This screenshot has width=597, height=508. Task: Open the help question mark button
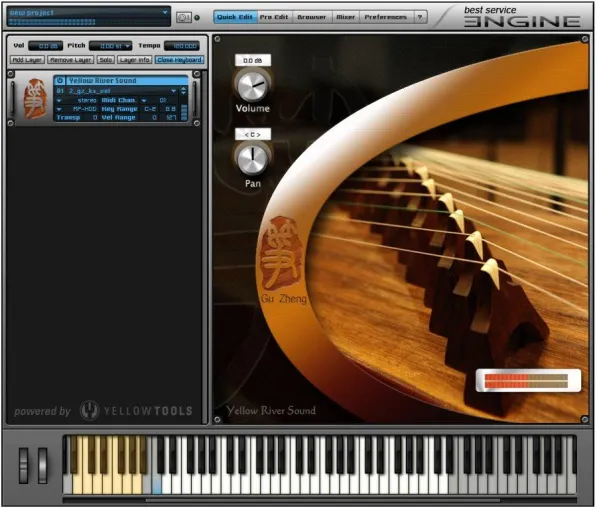pos(420,17)
